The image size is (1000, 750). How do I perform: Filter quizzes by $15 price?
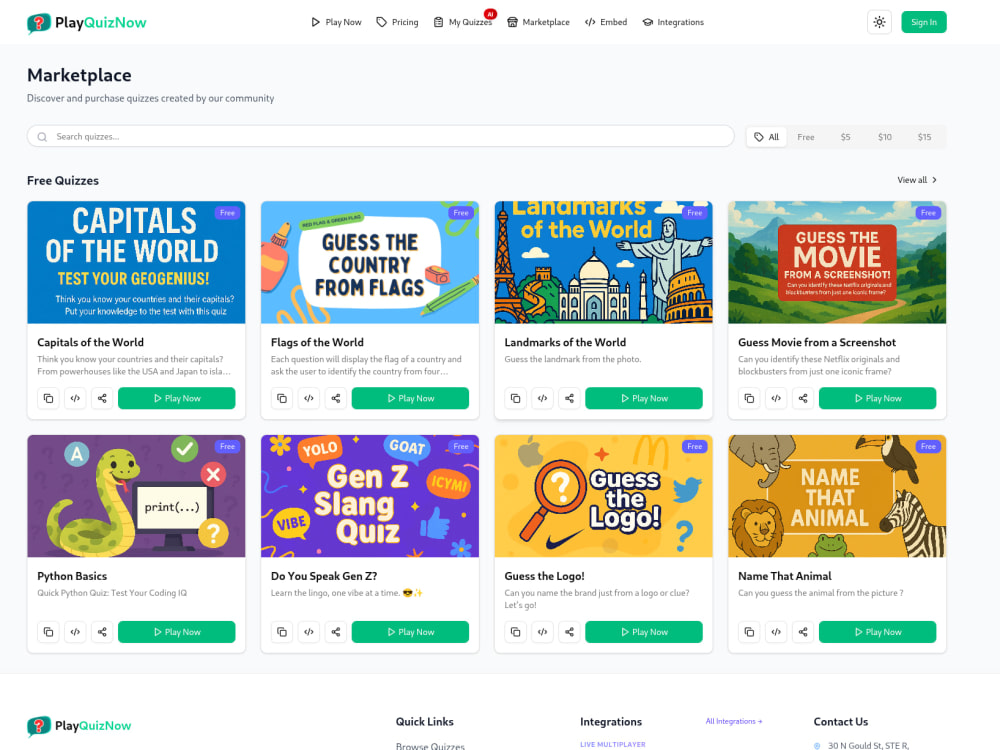pyautogui.click(x=924, y=137)
